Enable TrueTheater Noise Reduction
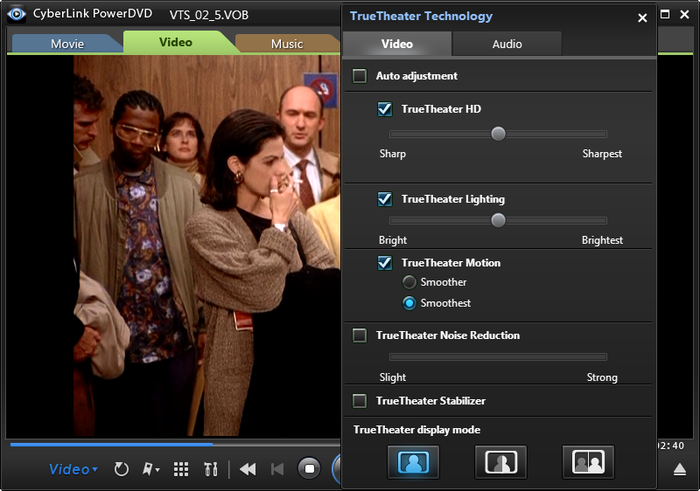700x491 pixels. [360, 335]
